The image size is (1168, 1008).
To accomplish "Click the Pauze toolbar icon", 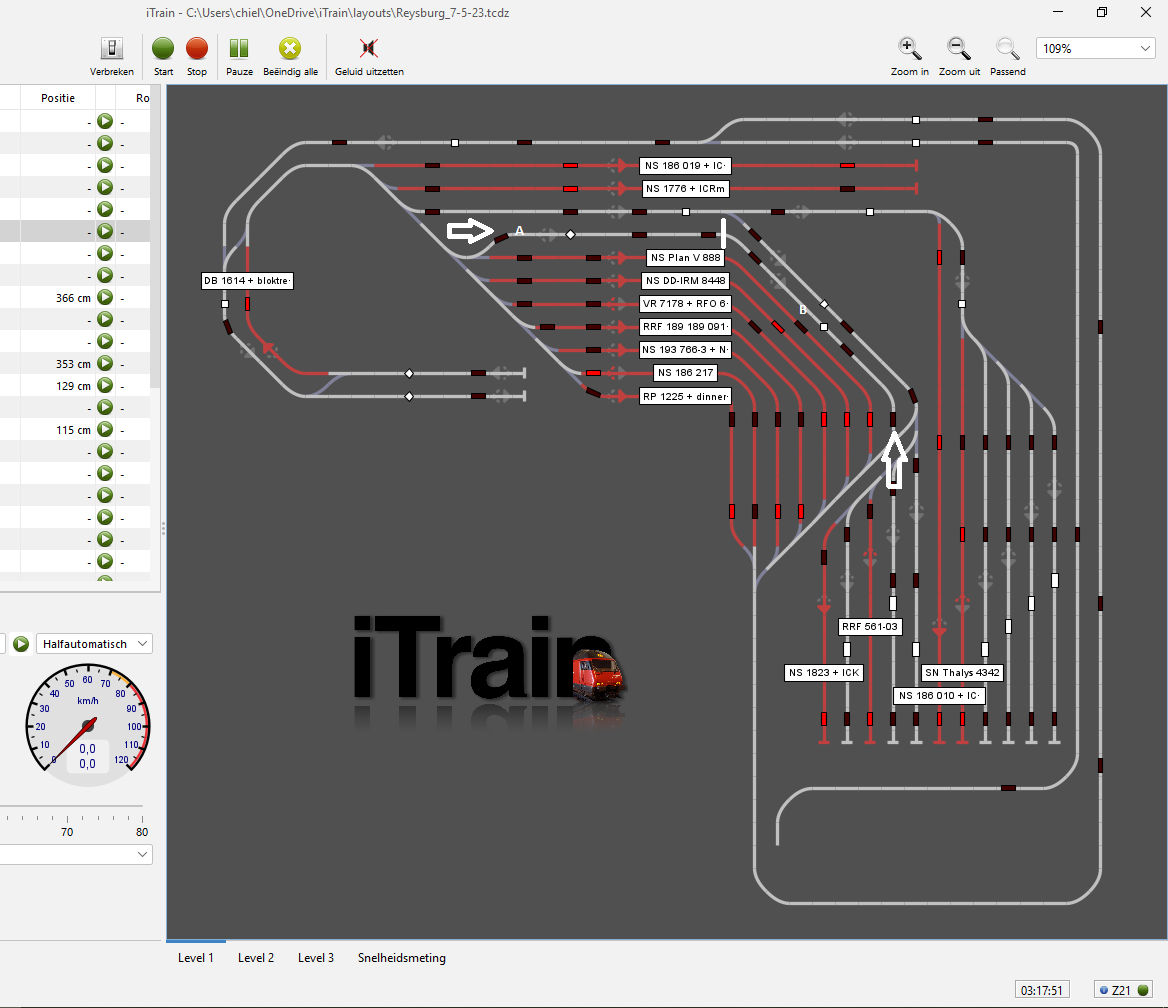I will 239,49.
